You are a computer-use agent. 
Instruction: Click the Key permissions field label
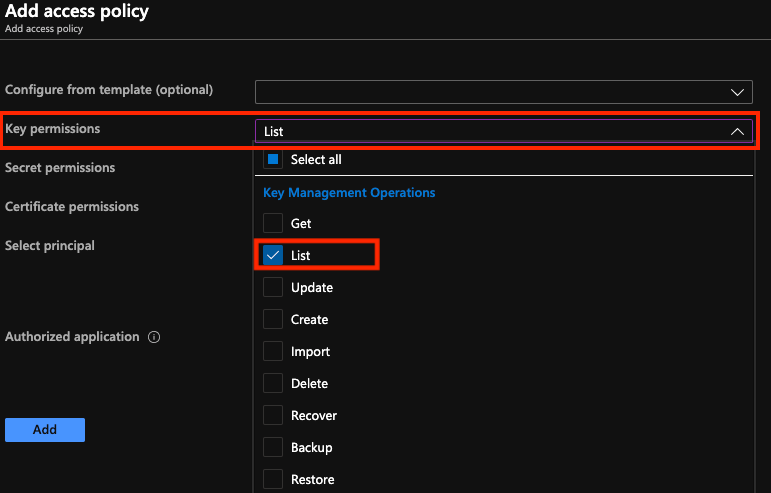point(53,129)
